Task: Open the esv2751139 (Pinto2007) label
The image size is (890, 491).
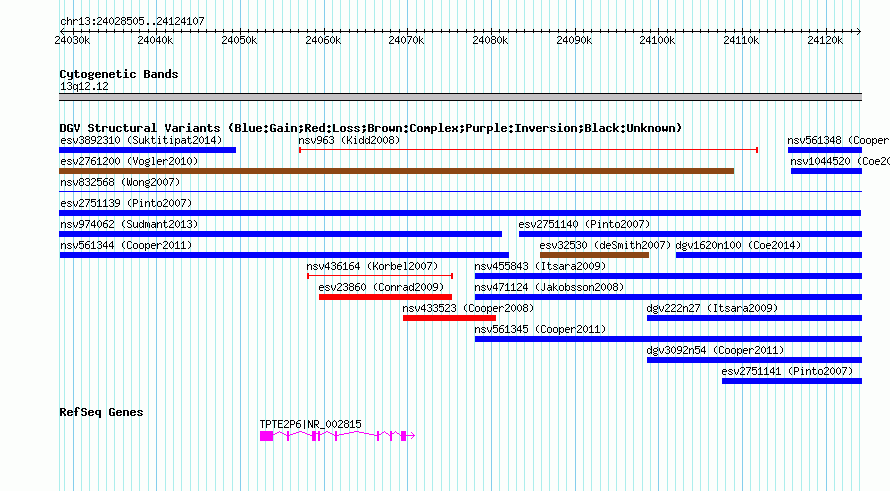Action: pyautogui.click(x=126, y=203)
